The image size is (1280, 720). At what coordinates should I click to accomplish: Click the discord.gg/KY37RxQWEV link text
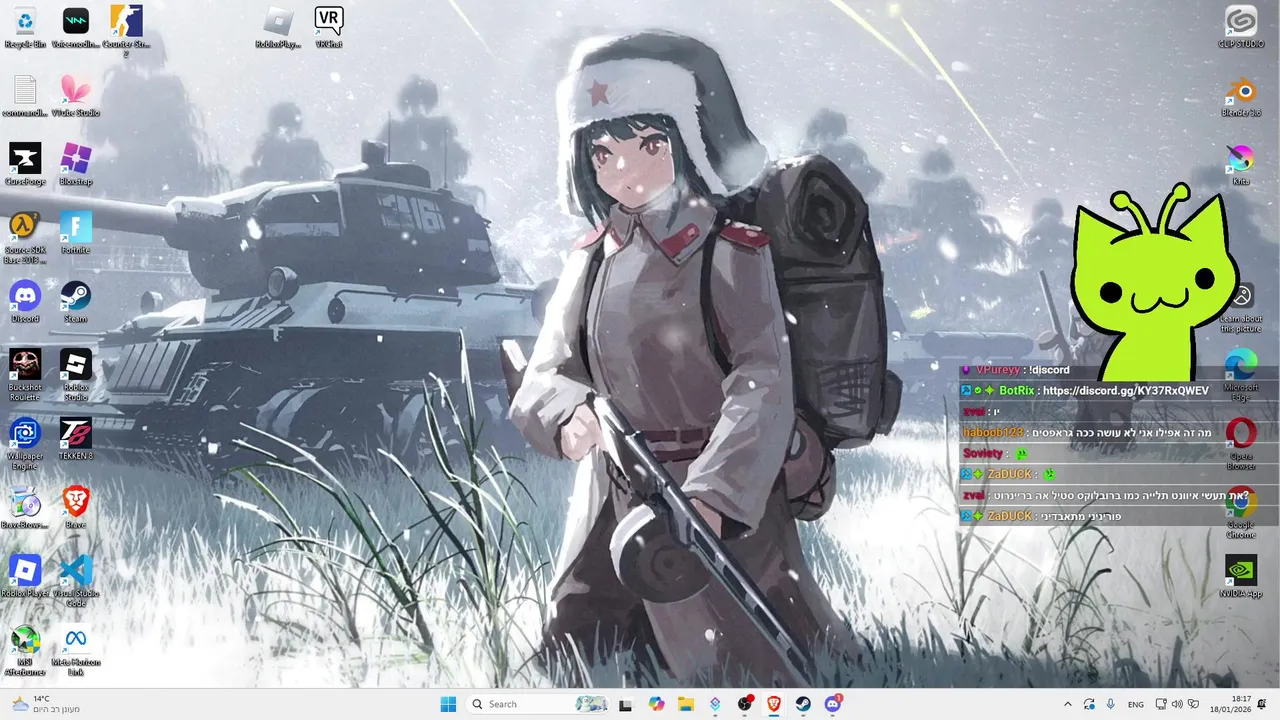click(1126, 391)
